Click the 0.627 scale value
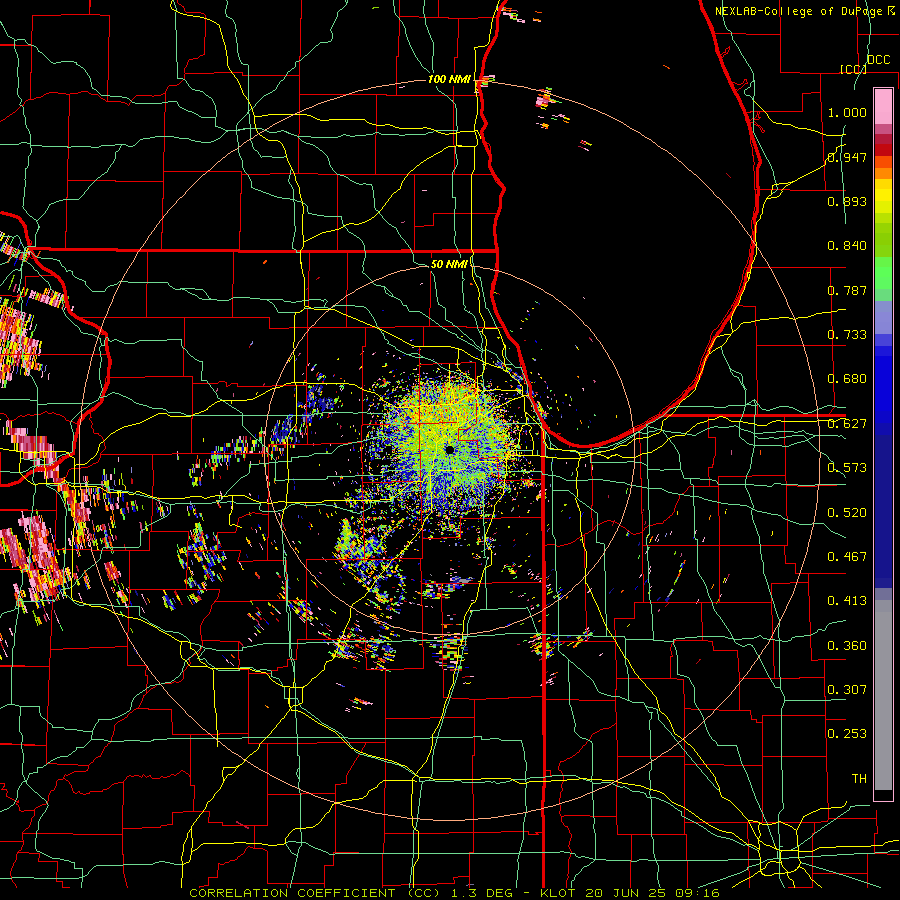The width and height of the screenshot is (900, 900). tap(847, 424)
